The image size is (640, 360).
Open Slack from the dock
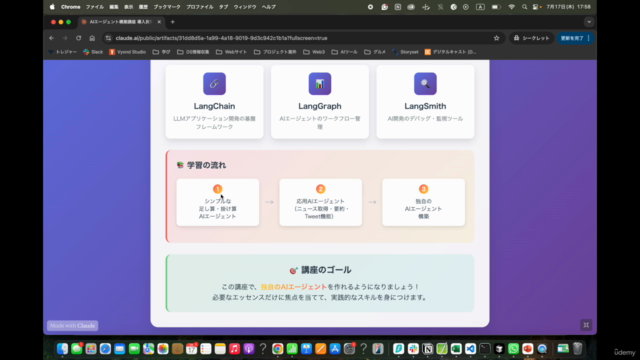coord(413,349)
